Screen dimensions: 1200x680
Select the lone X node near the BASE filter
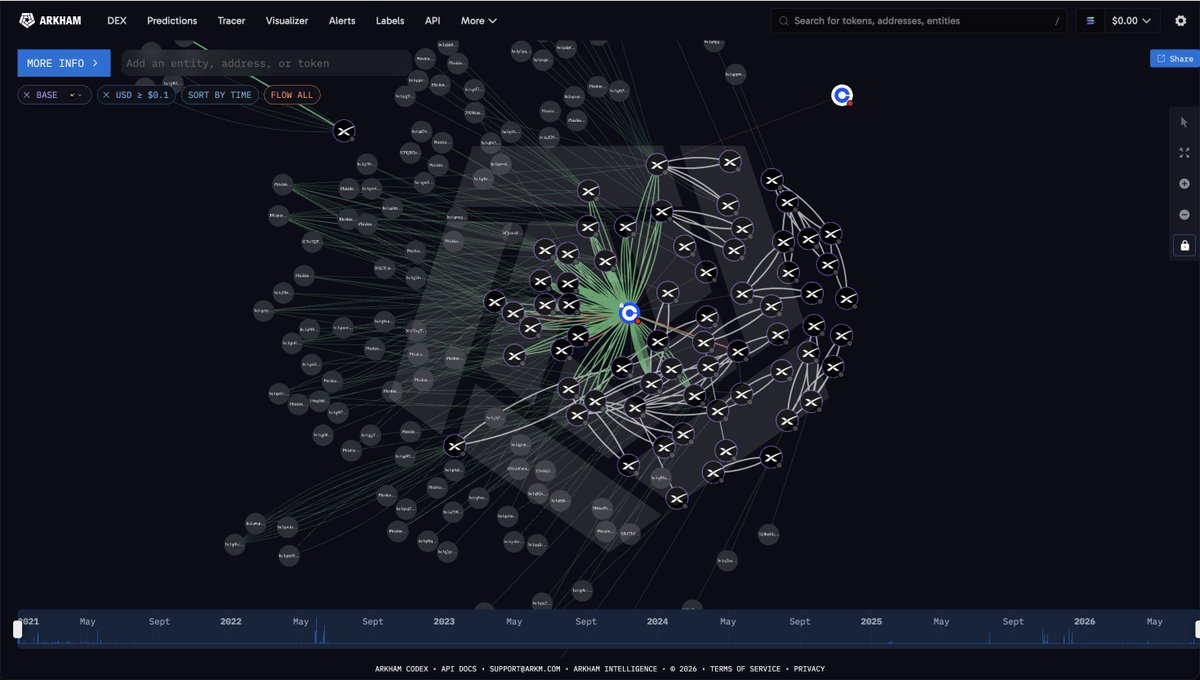coord(344,131)
